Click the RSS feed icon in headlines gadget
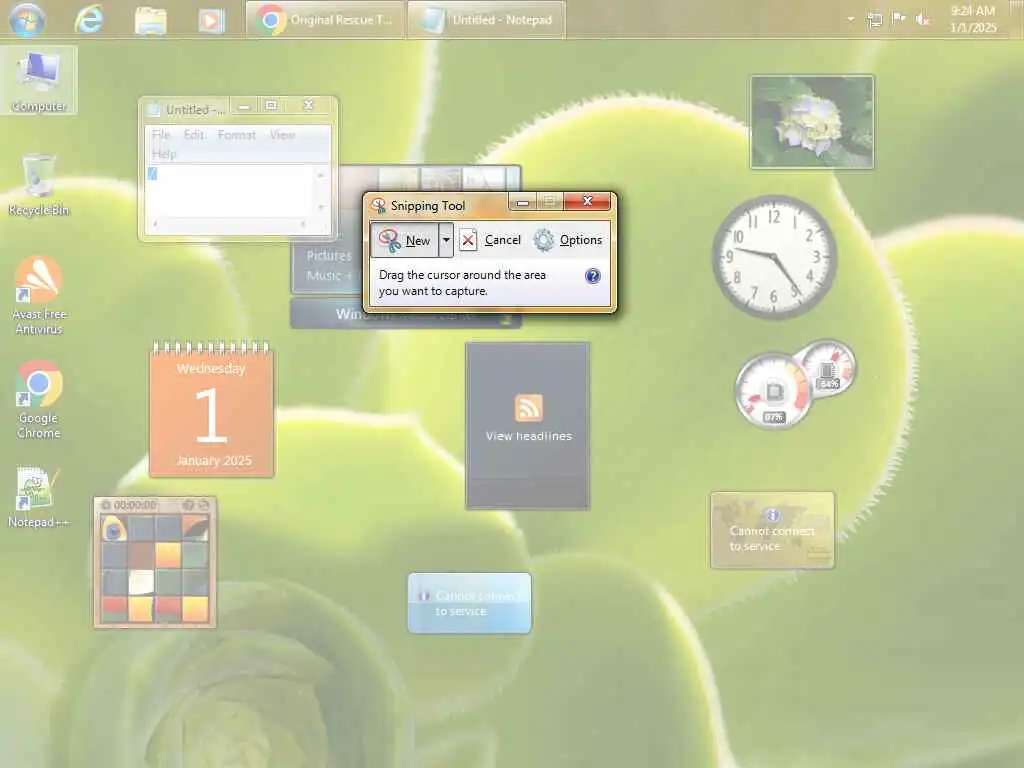The image size is (1024, 768). point(528,408)
